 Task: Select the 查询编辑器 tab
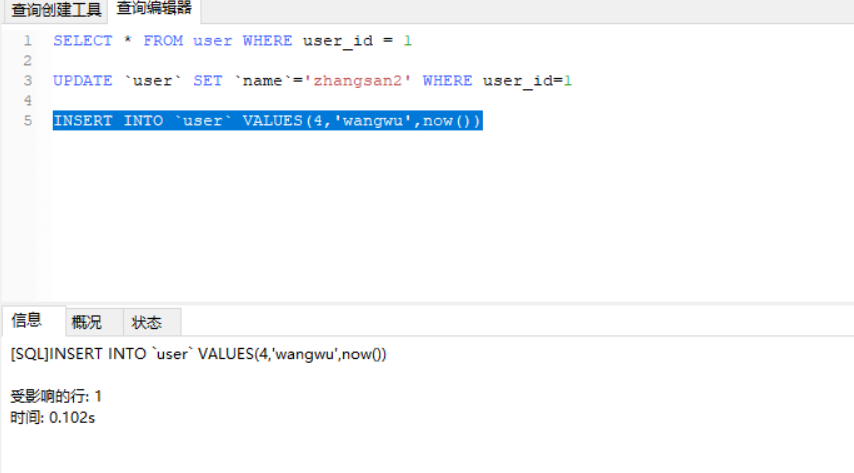(x=154, y=9)
